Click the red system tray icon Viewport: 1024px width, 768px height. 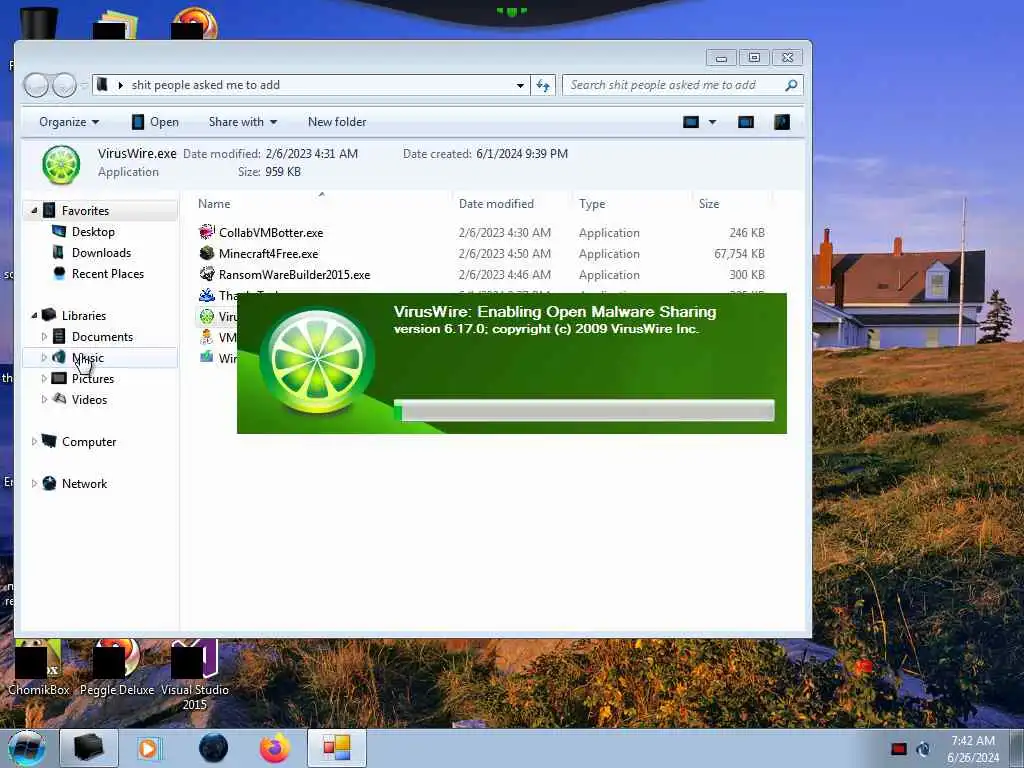tap(899, 749)
